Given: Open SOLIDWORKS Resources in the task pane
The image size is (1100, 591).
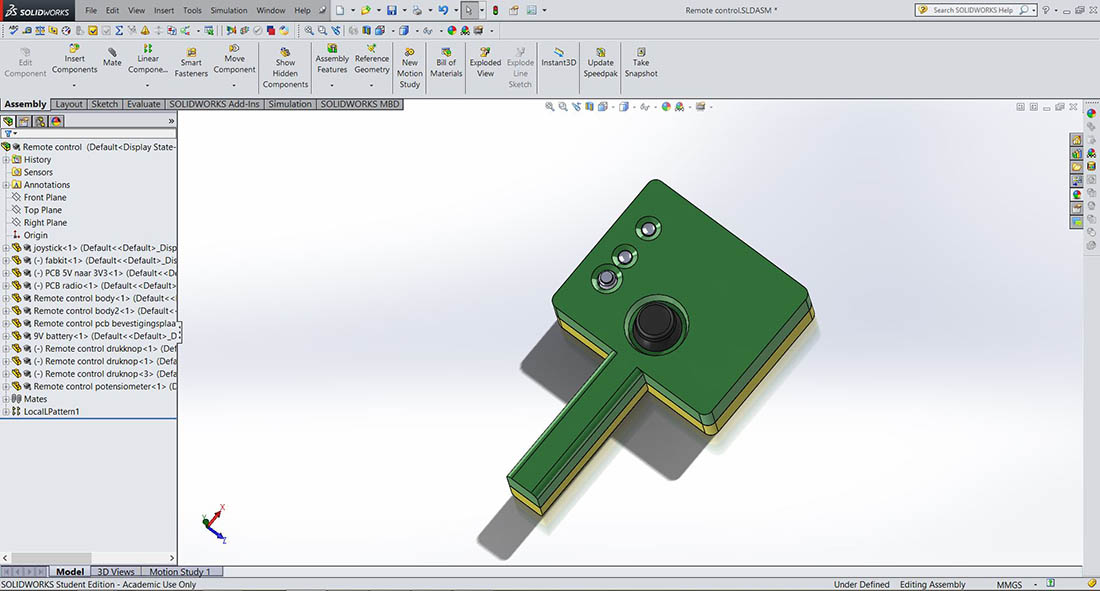Looking at the screenshot, I should [1076, 140].
